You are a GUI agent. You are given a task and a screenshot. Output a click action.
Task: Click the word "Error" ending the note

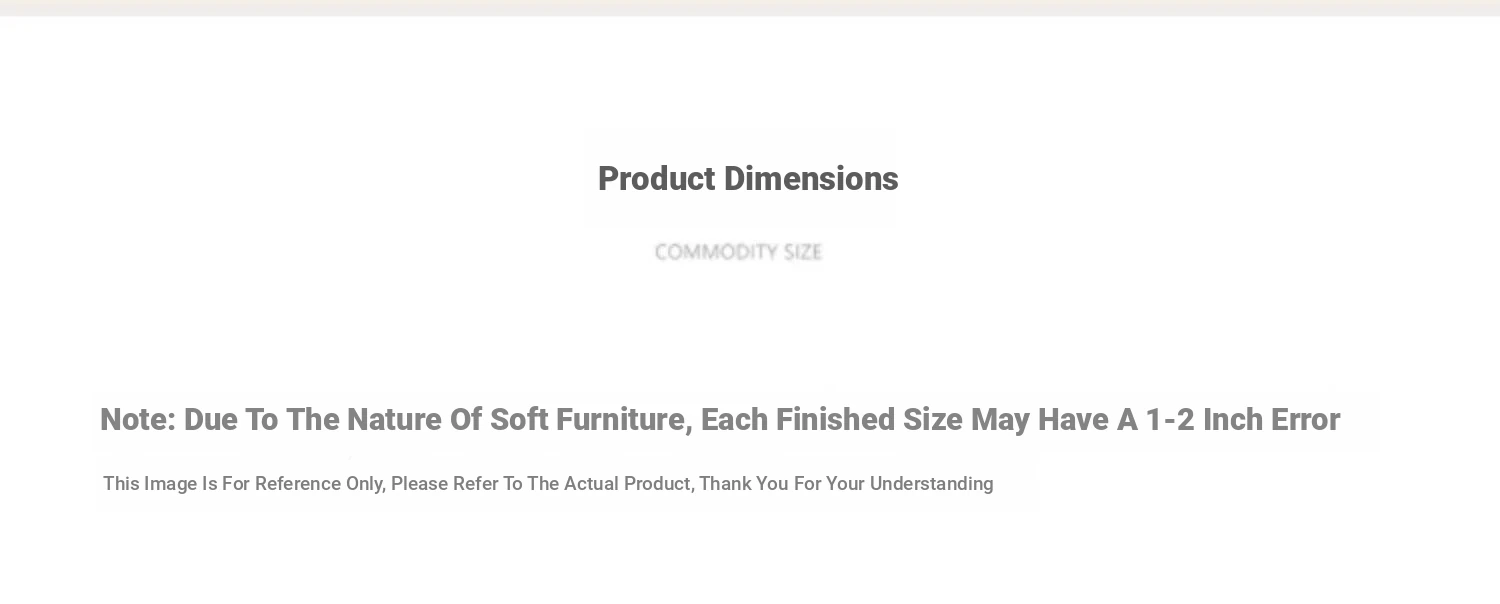click(x=1305, y=420)
